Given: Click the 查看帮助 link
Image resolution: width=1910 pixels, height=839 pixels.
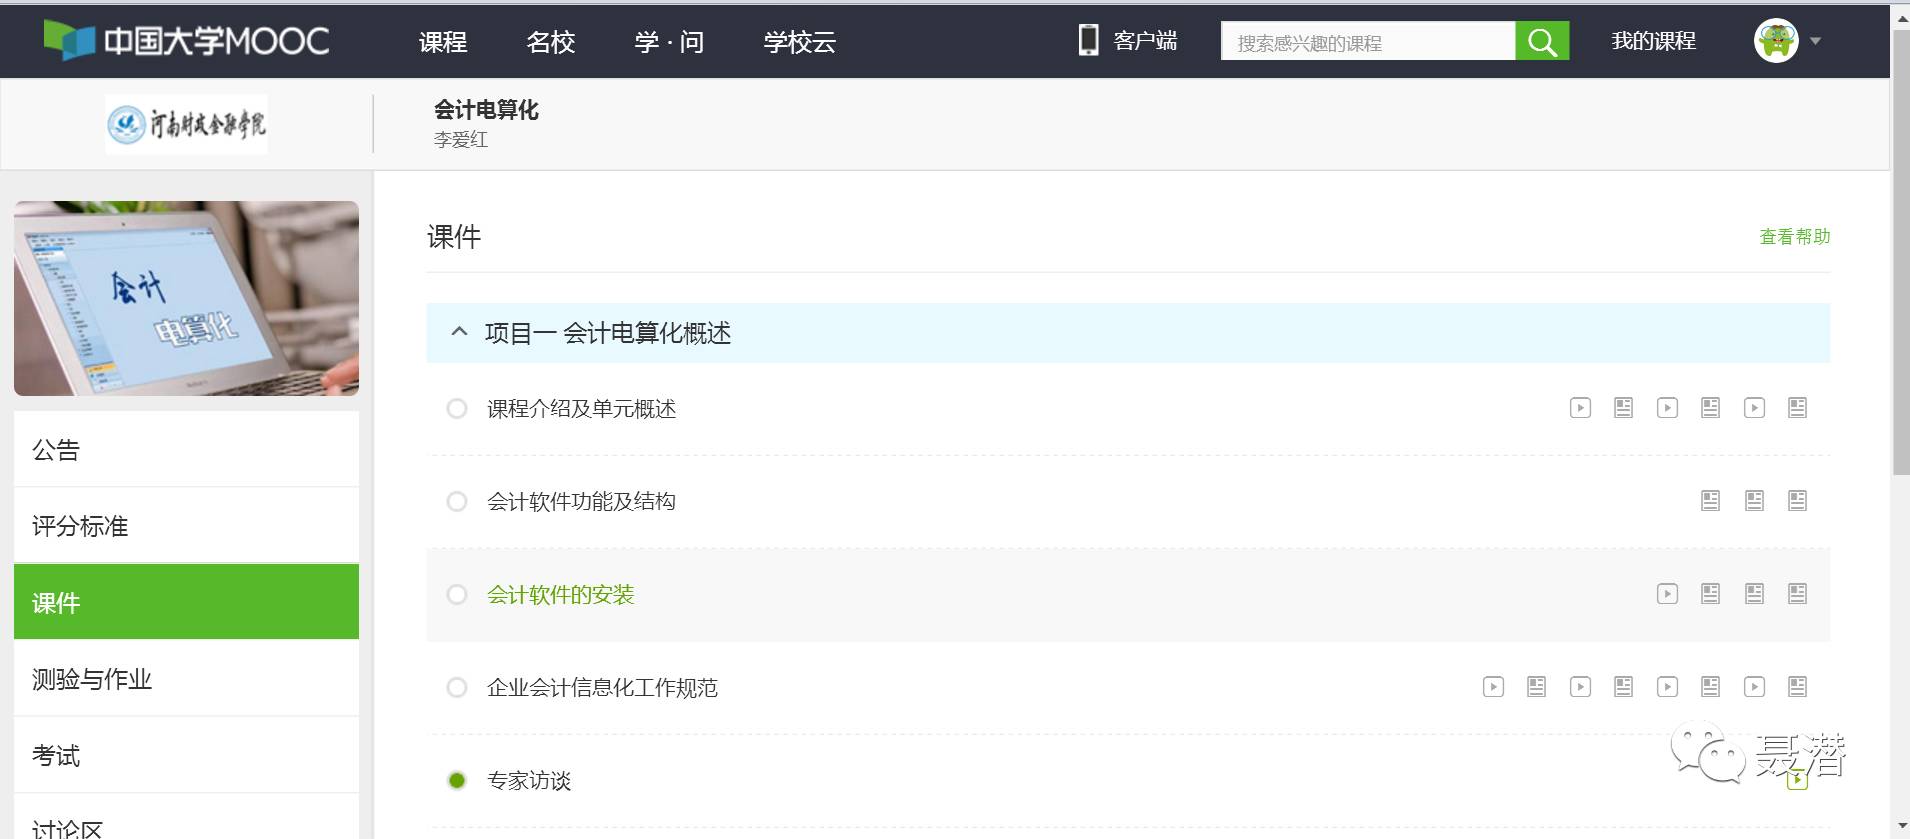Looking at the screenshot, I should click(1794, 237).
